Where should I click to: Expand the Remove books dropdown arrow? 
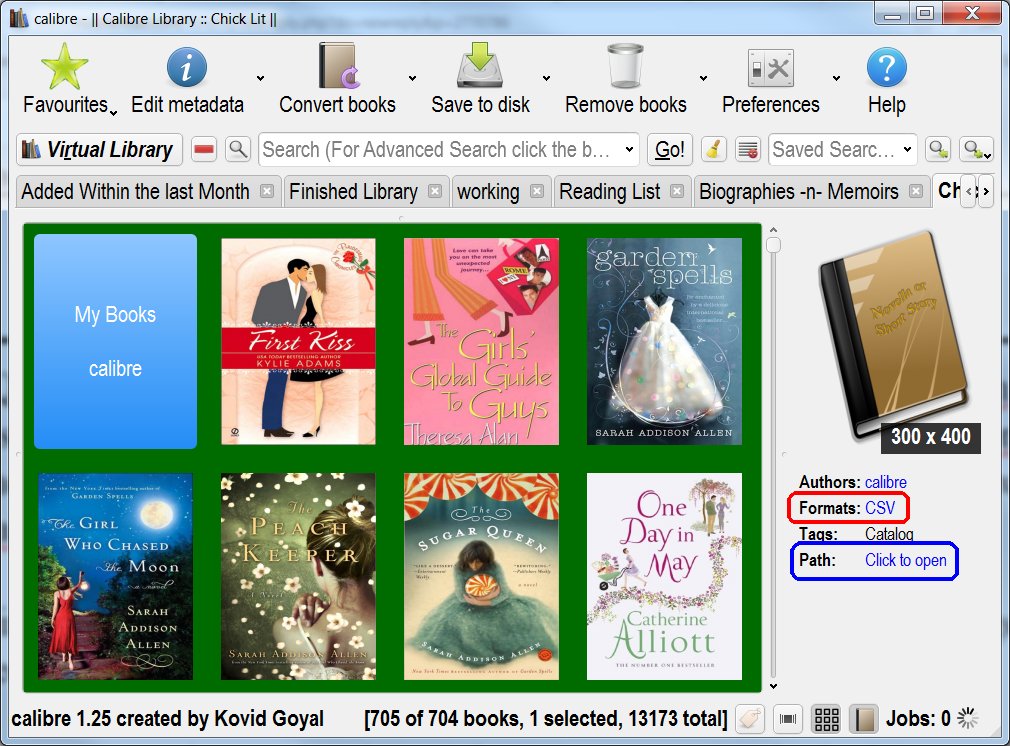coord(703,79)
